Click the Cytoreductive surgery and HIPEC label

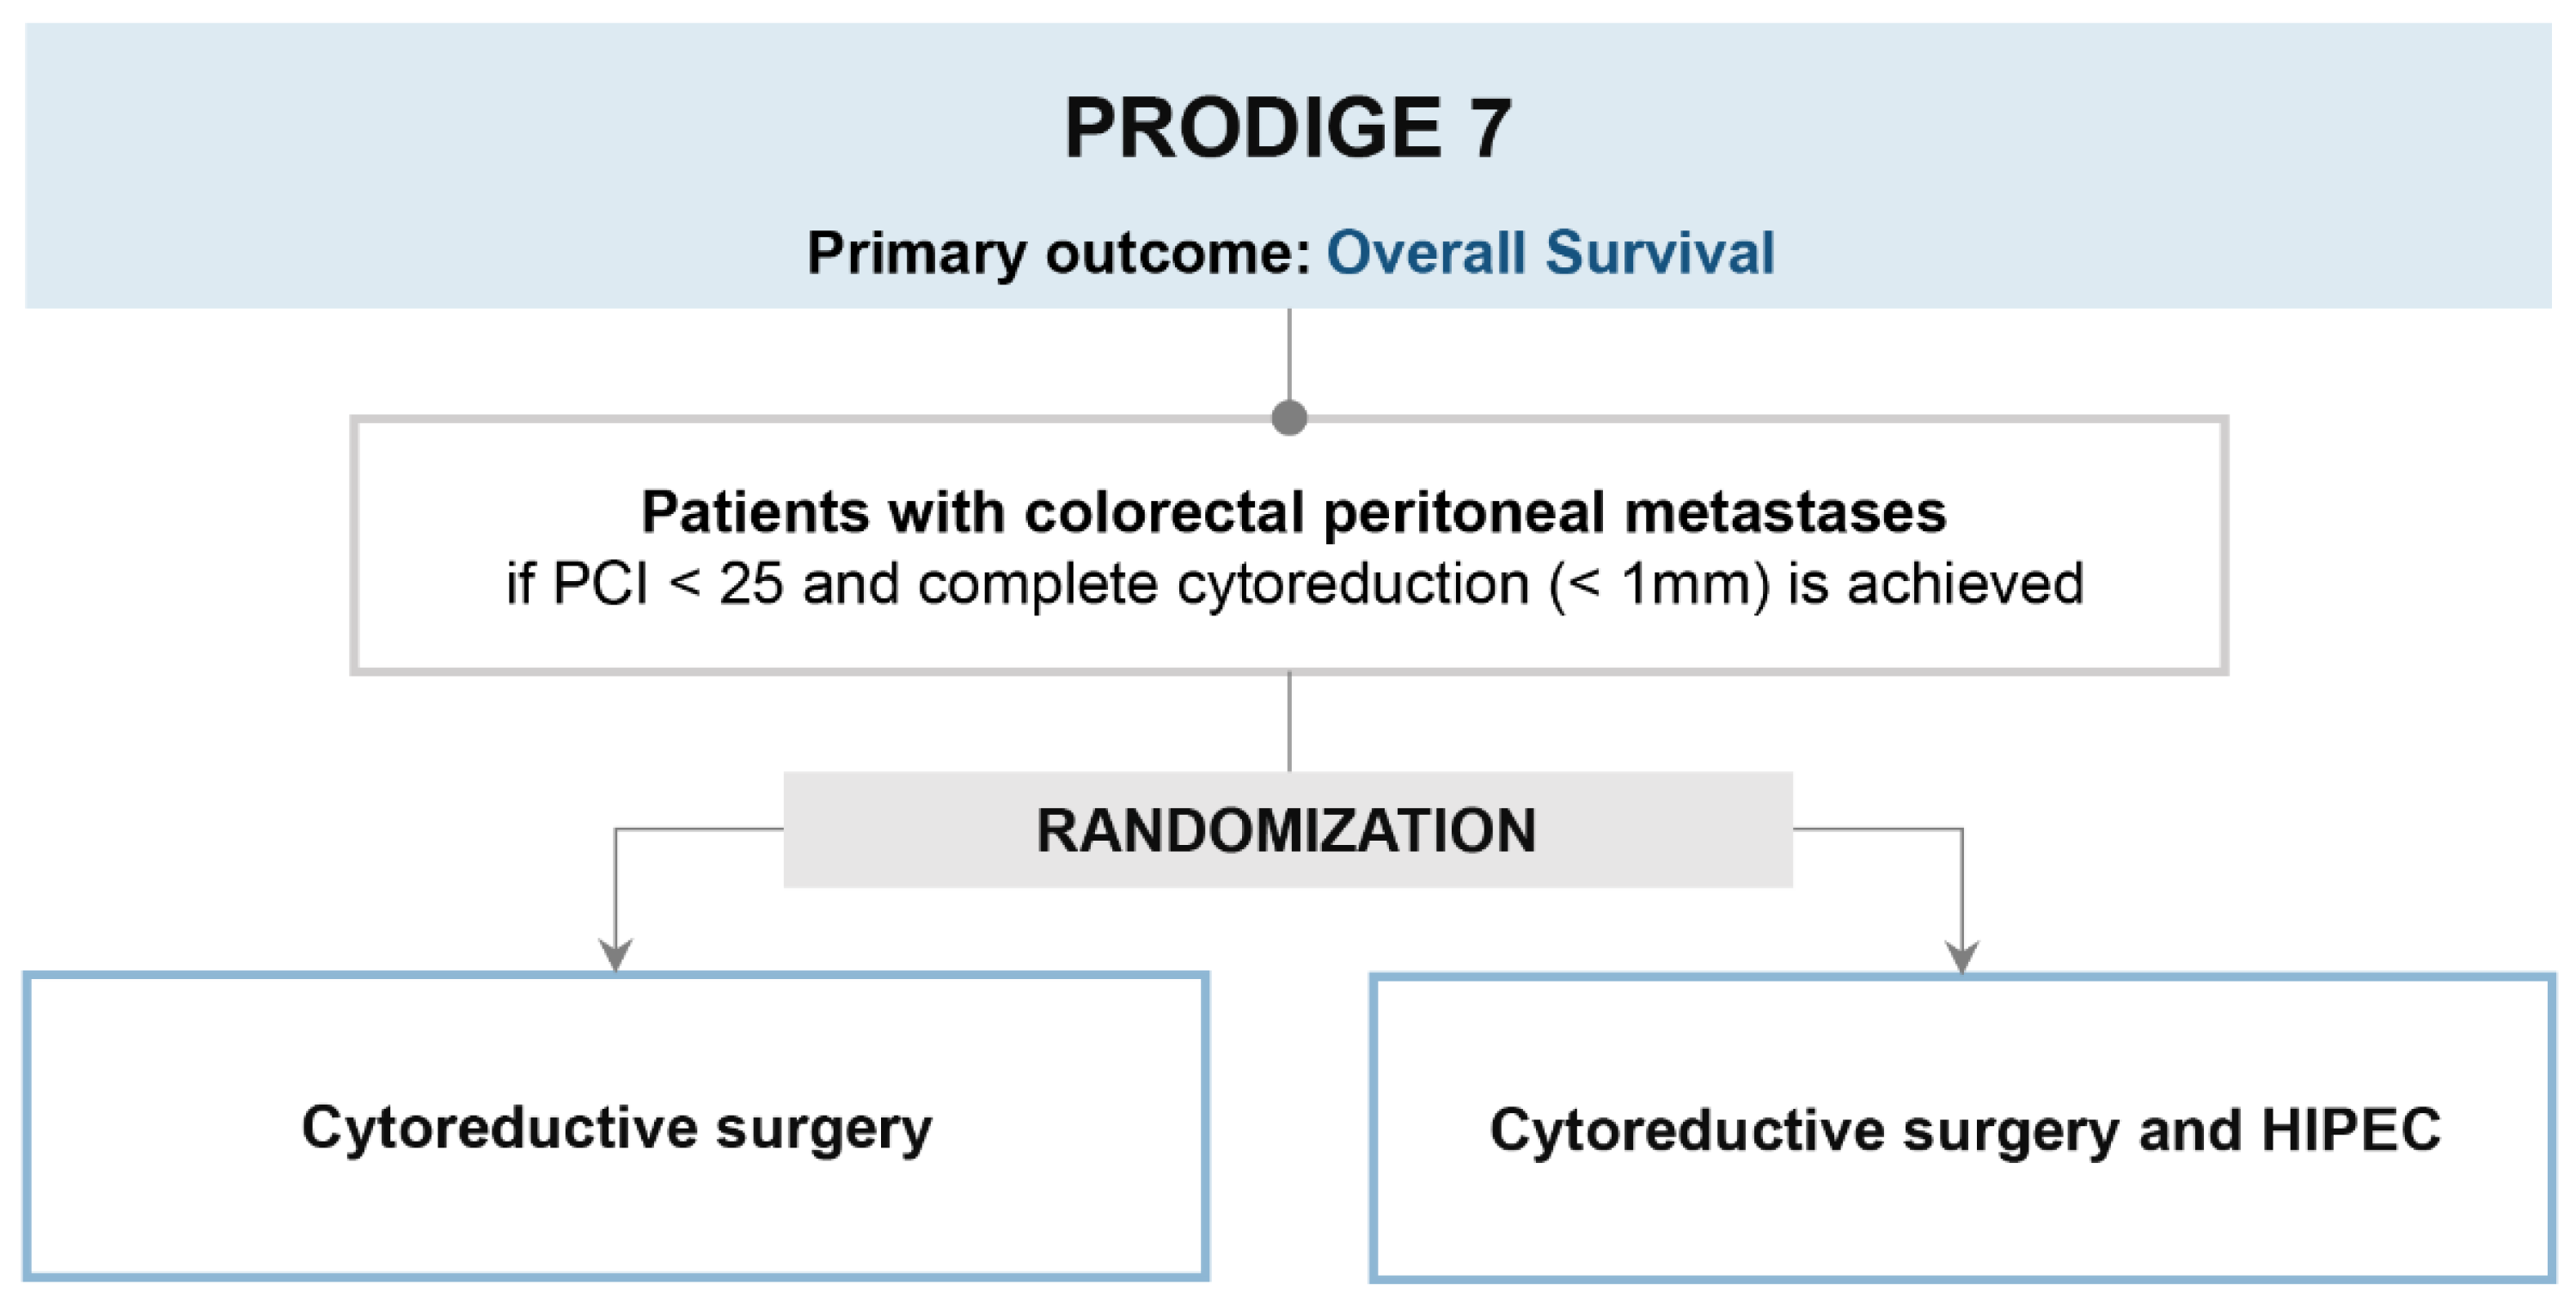1964,1130
